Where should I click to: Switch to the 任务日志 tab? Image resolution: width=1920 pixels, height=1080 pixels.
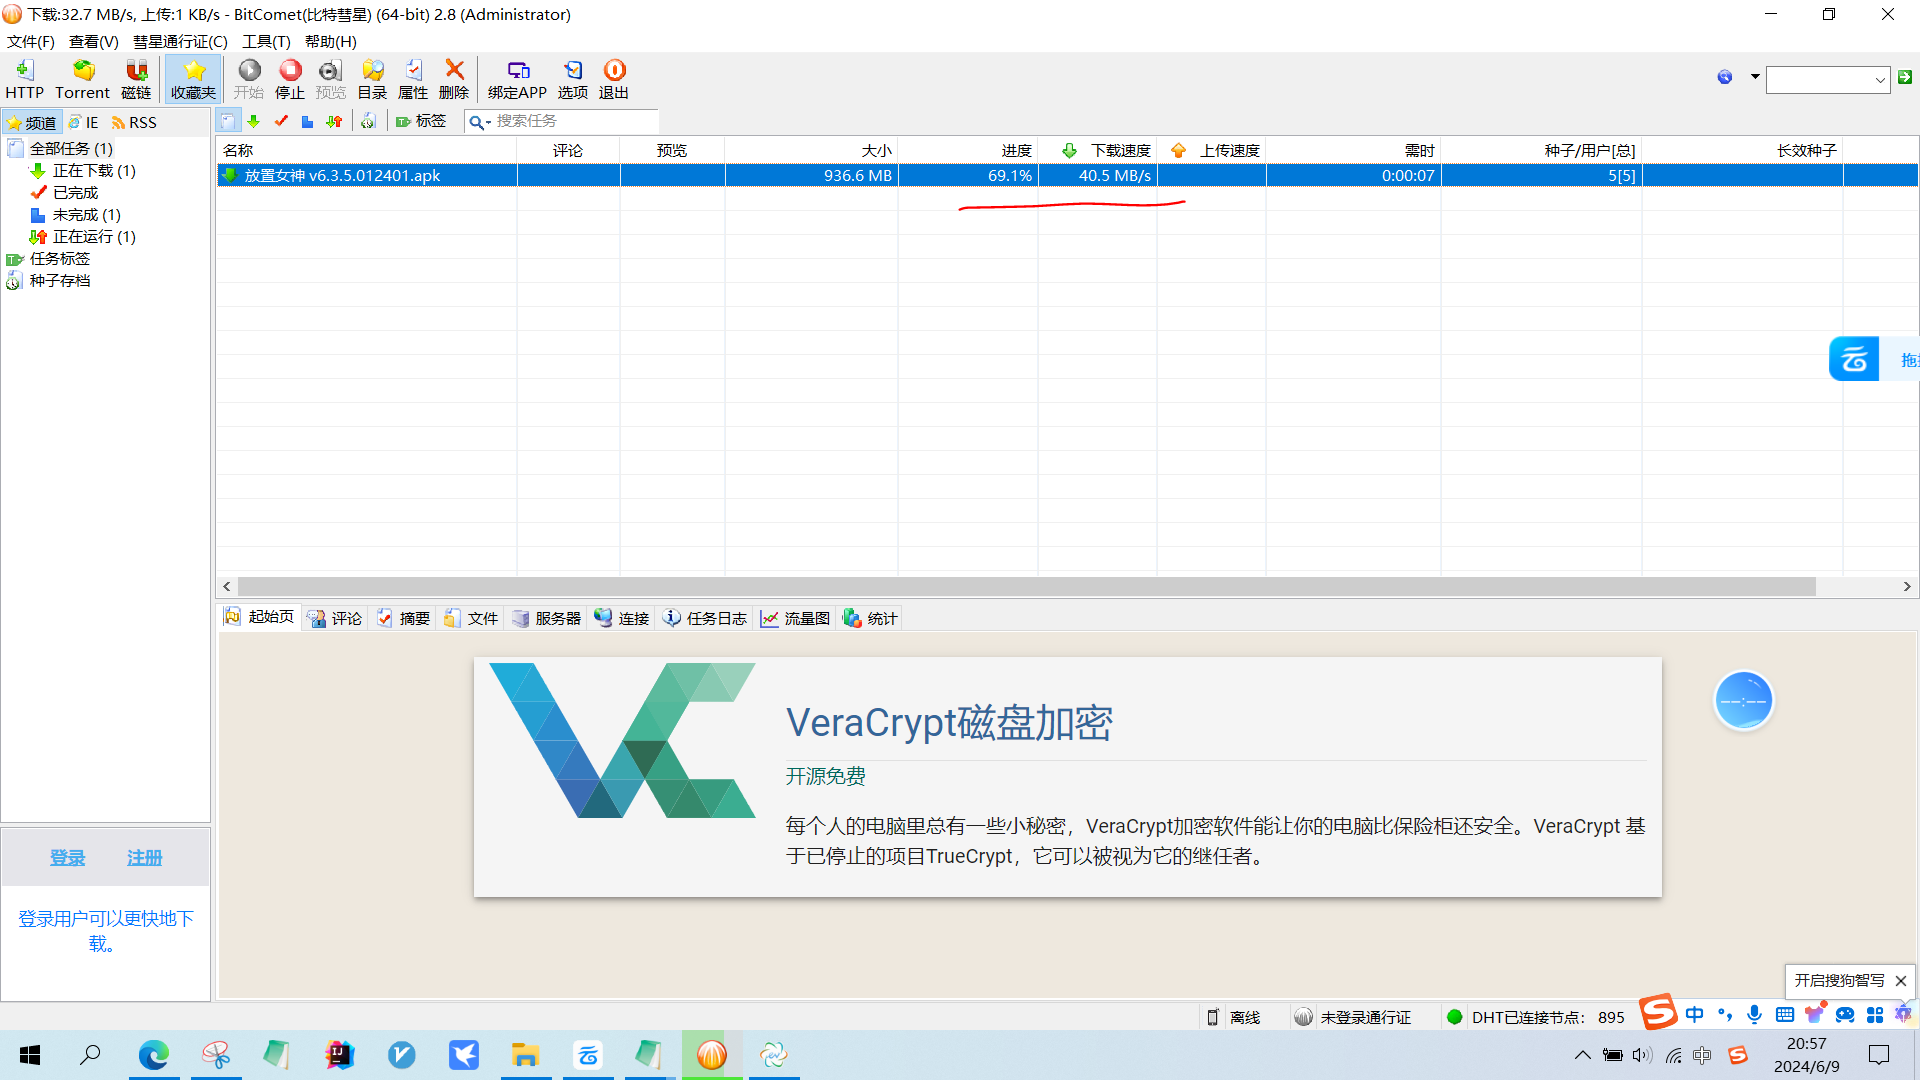pos(706,618)
